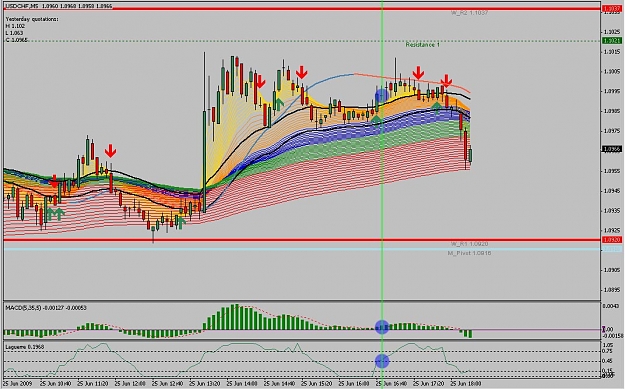
Task: Click the 1.1015 price scale label
Action: [x=612, y=52]
